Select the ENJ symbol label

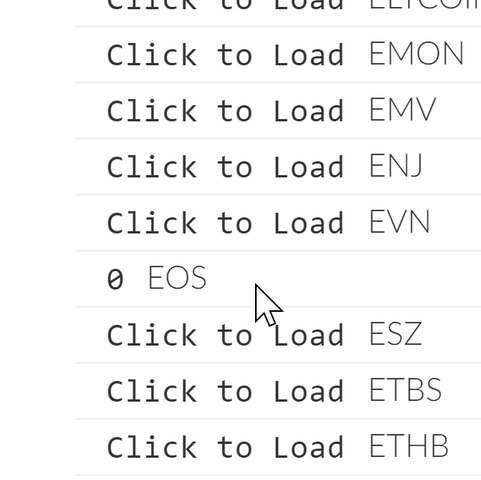(x=396, y=166)
